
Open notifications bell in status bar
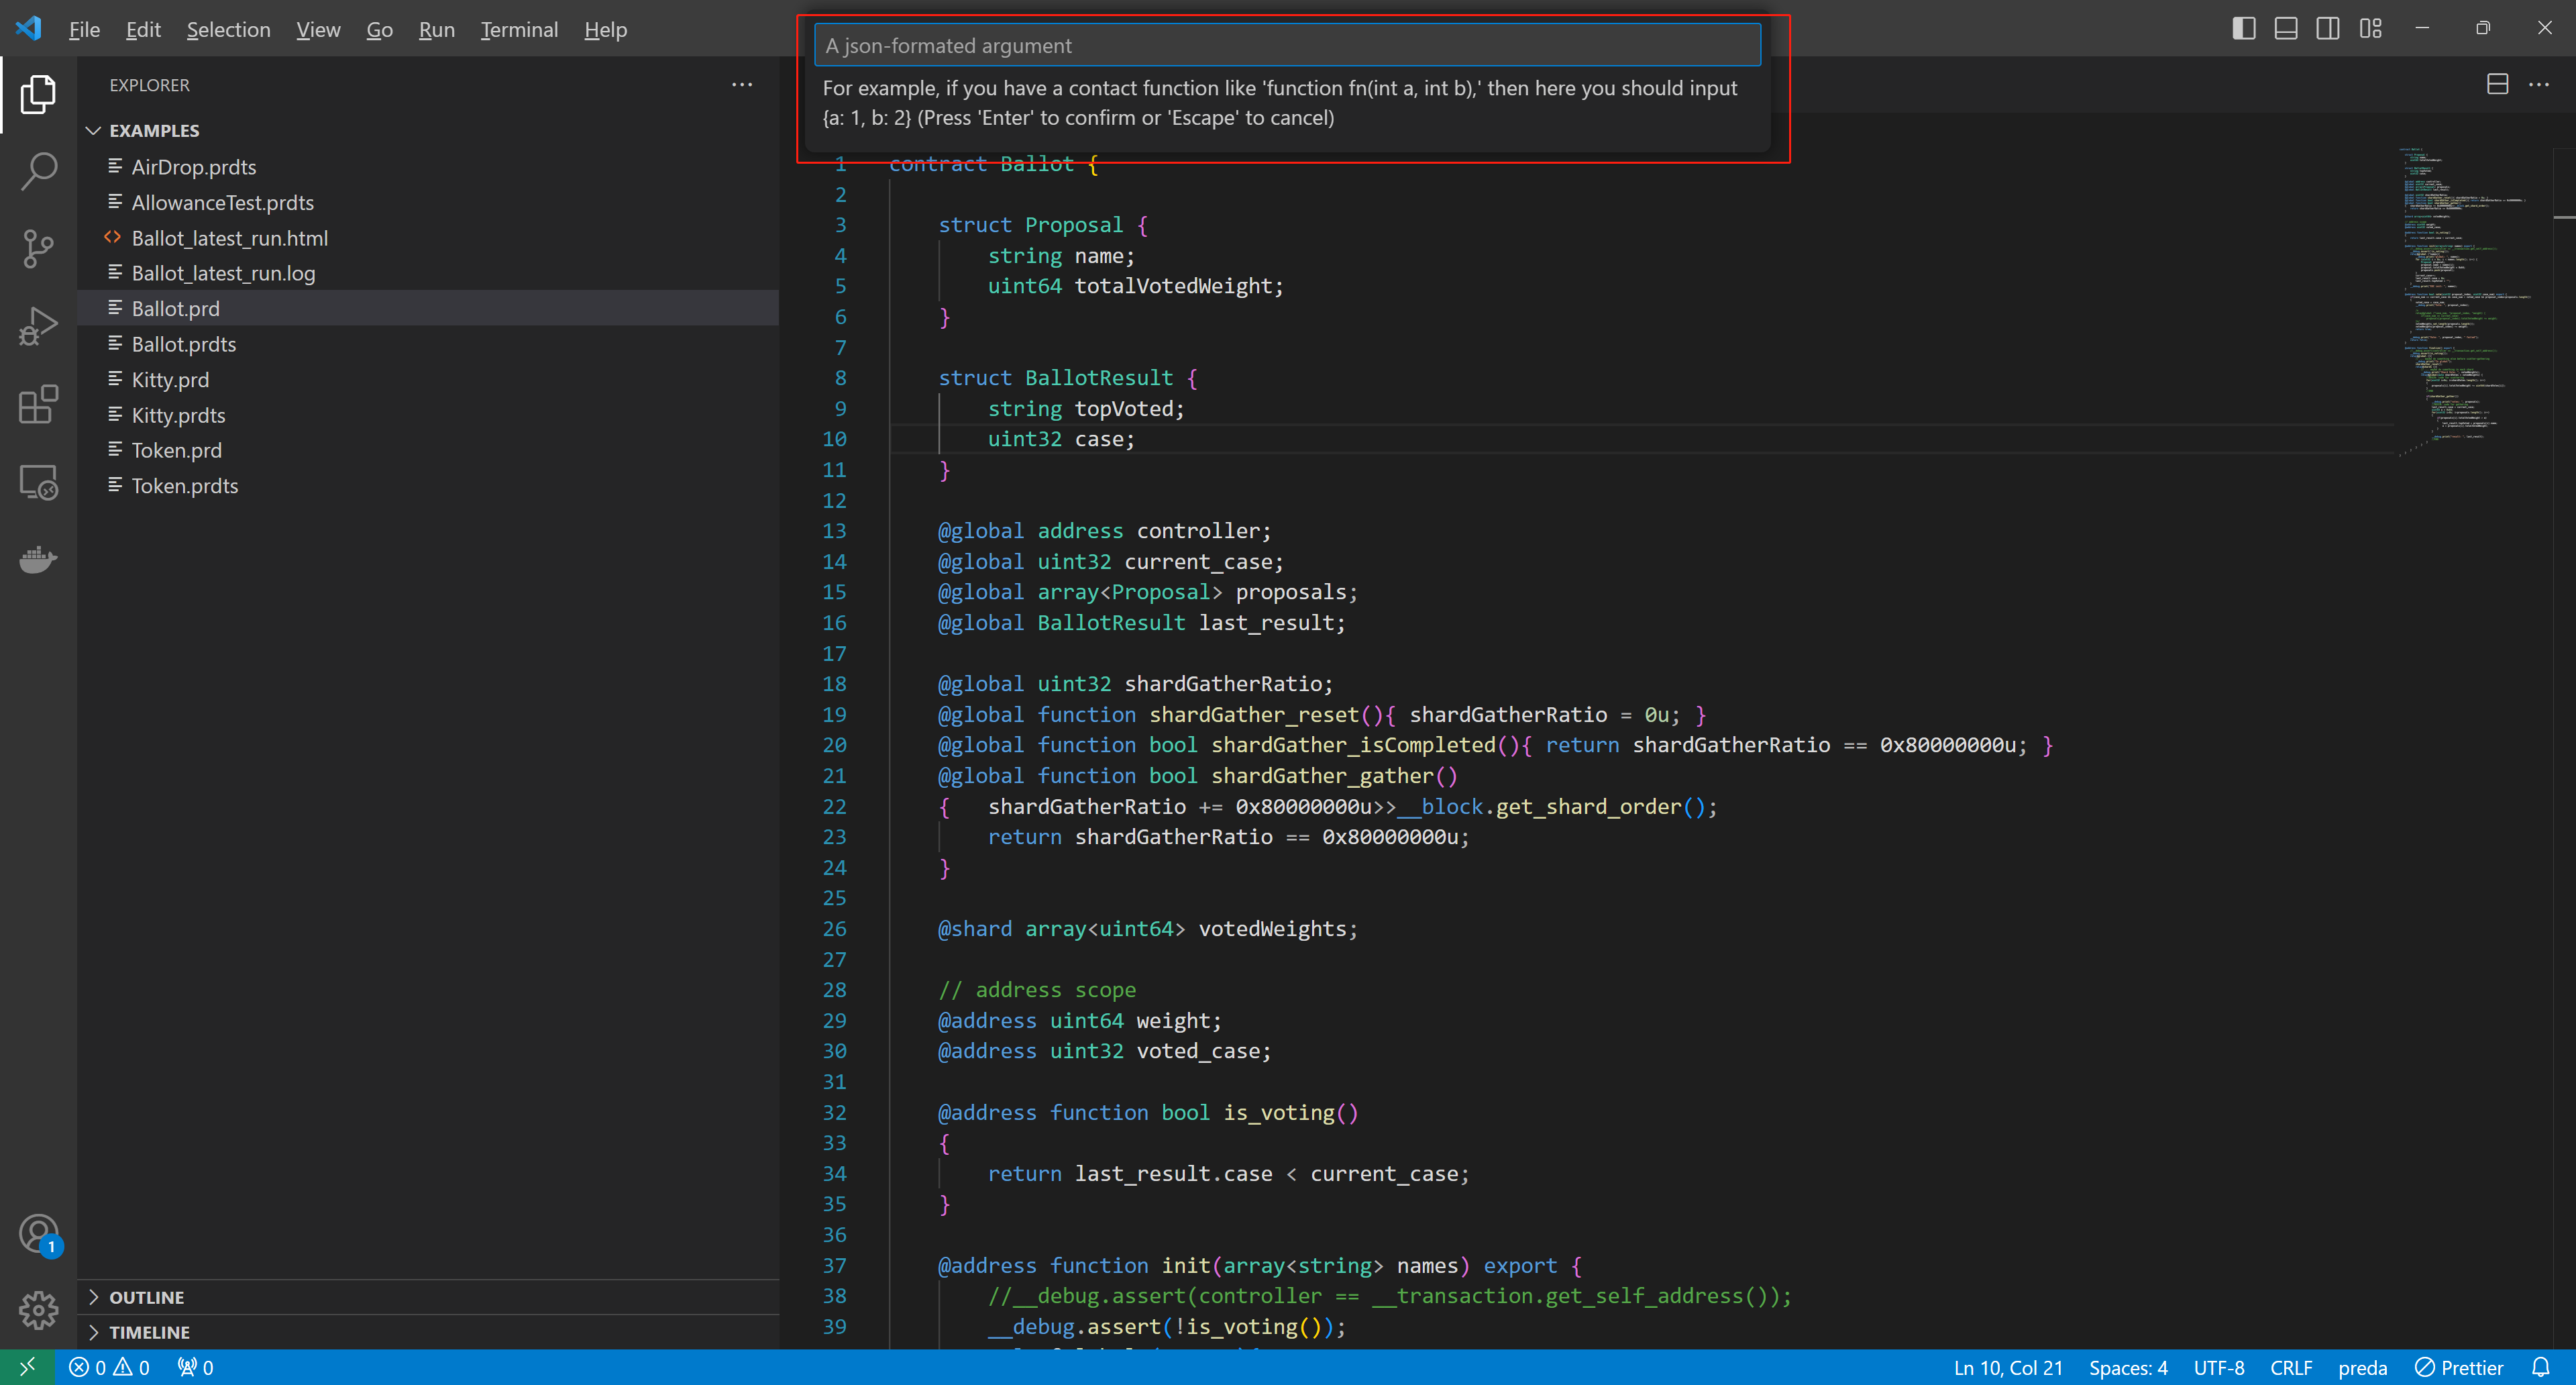2541,1367
